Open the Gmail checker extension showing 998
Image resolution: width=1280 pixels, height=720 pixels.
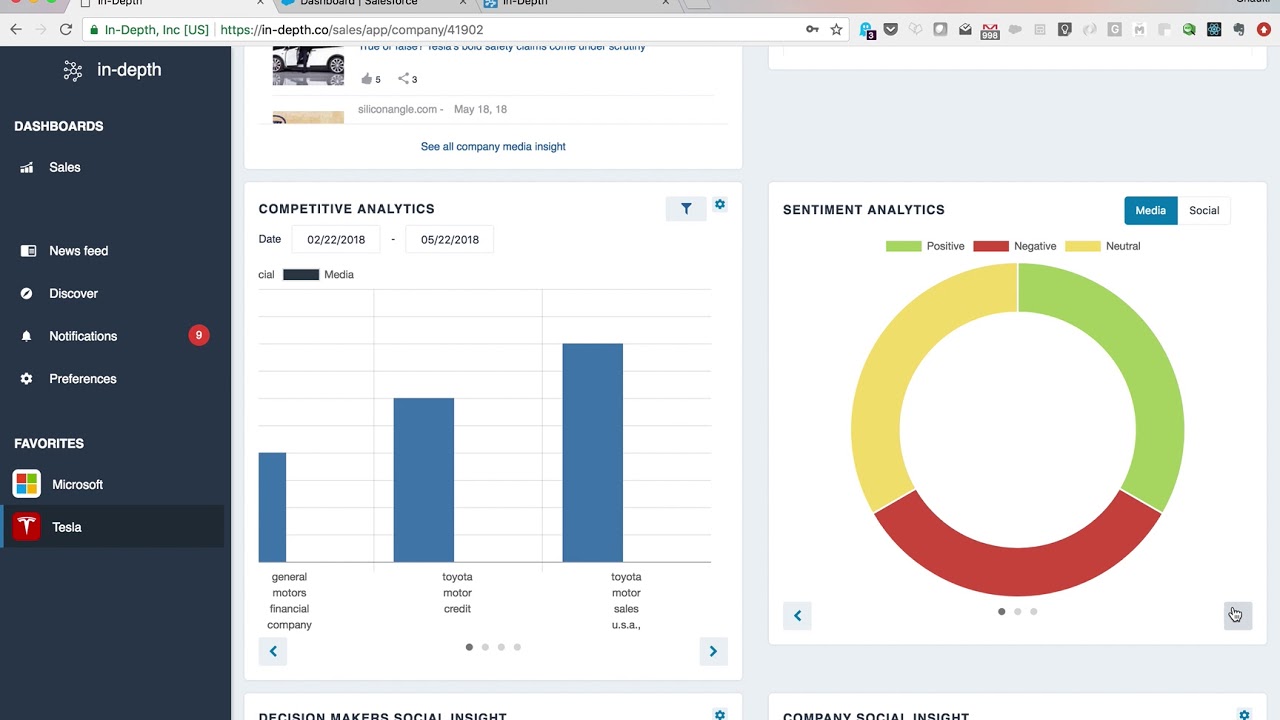pyautogui.click(x=989, y=31)
